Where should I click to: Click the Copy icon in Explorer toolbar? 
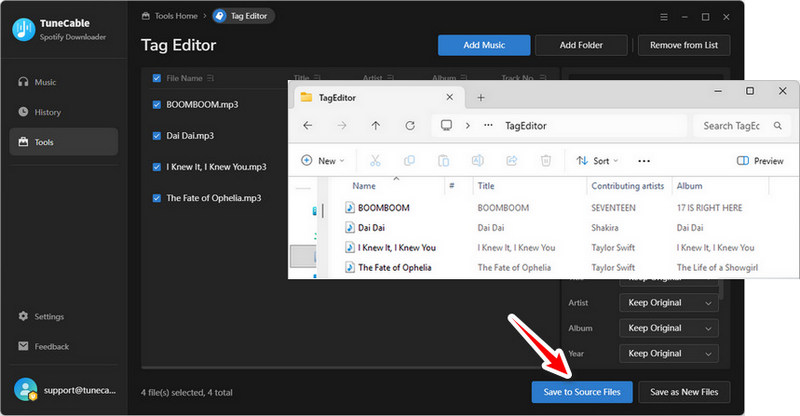409,161
